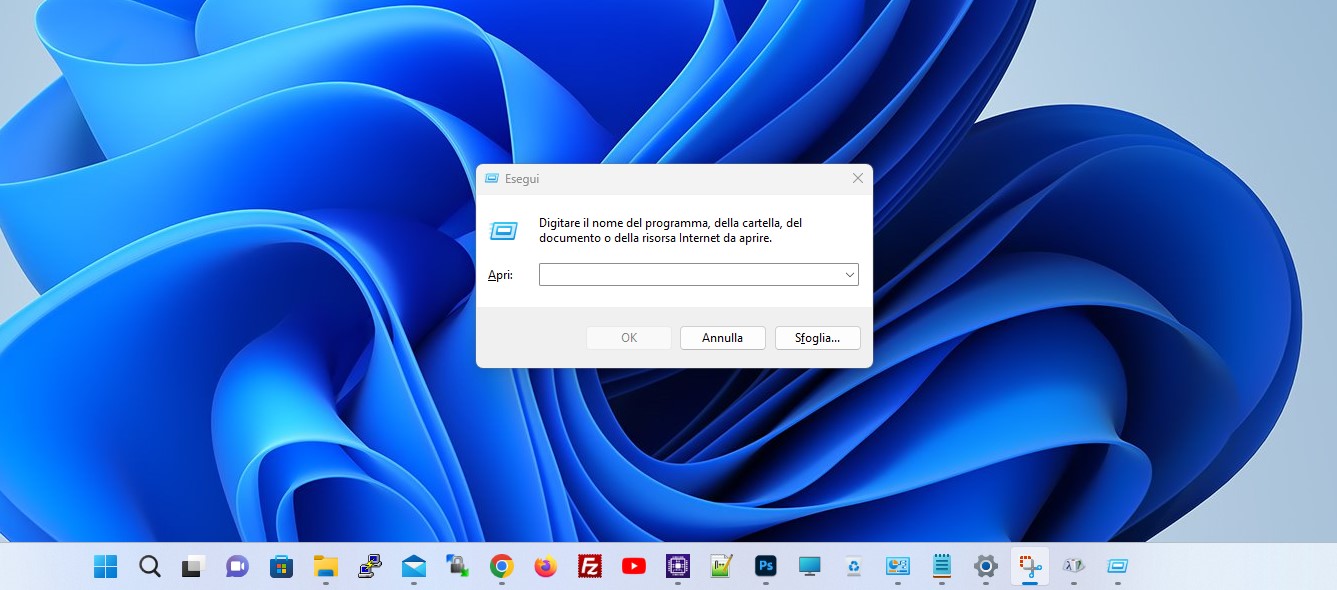The width and height of the screenshot is (1337, 590).
Task: Open File Explorer
Action: tap(325, 566)
